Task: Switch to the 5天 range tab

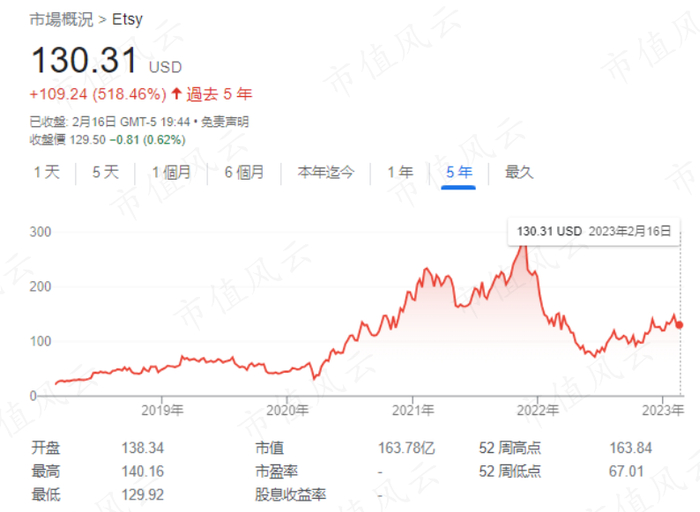Action: coord(106,172)
